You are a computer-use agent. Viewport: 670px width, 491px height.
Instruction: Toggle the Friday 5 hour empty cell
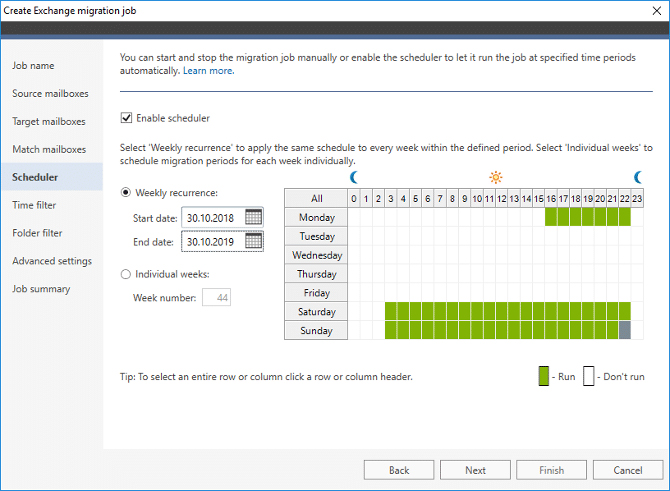tap(415, 293)
